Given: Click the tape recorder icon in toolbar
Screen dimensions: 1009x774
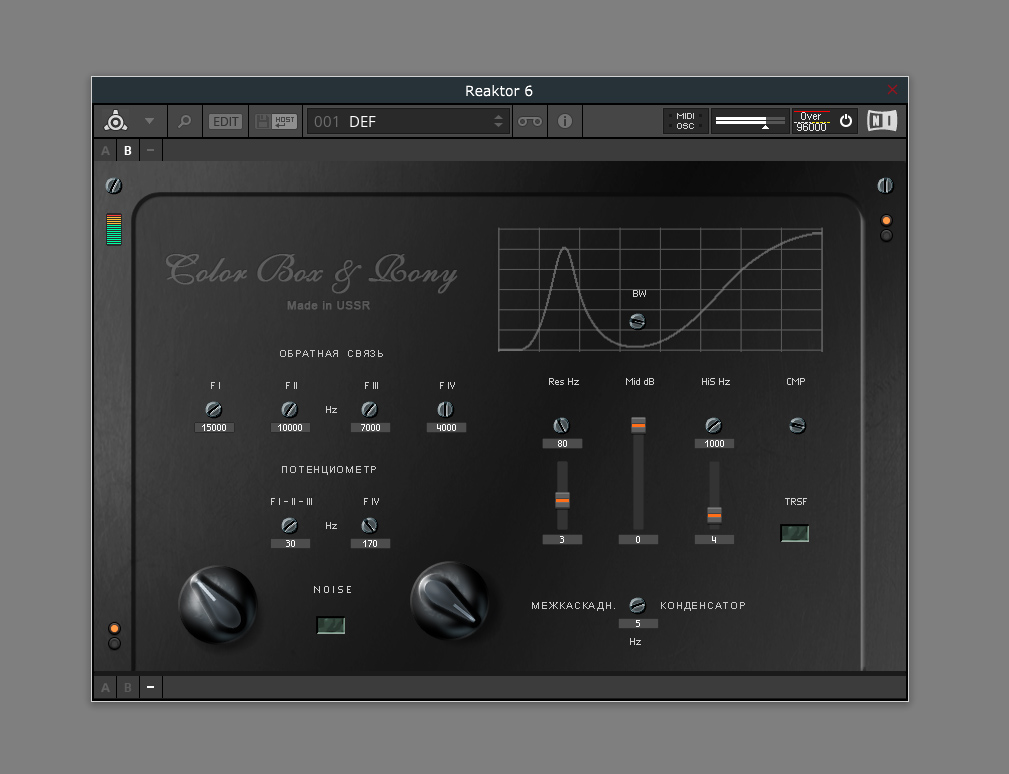Looking at the screenshot, I should (x=529, y=121).
